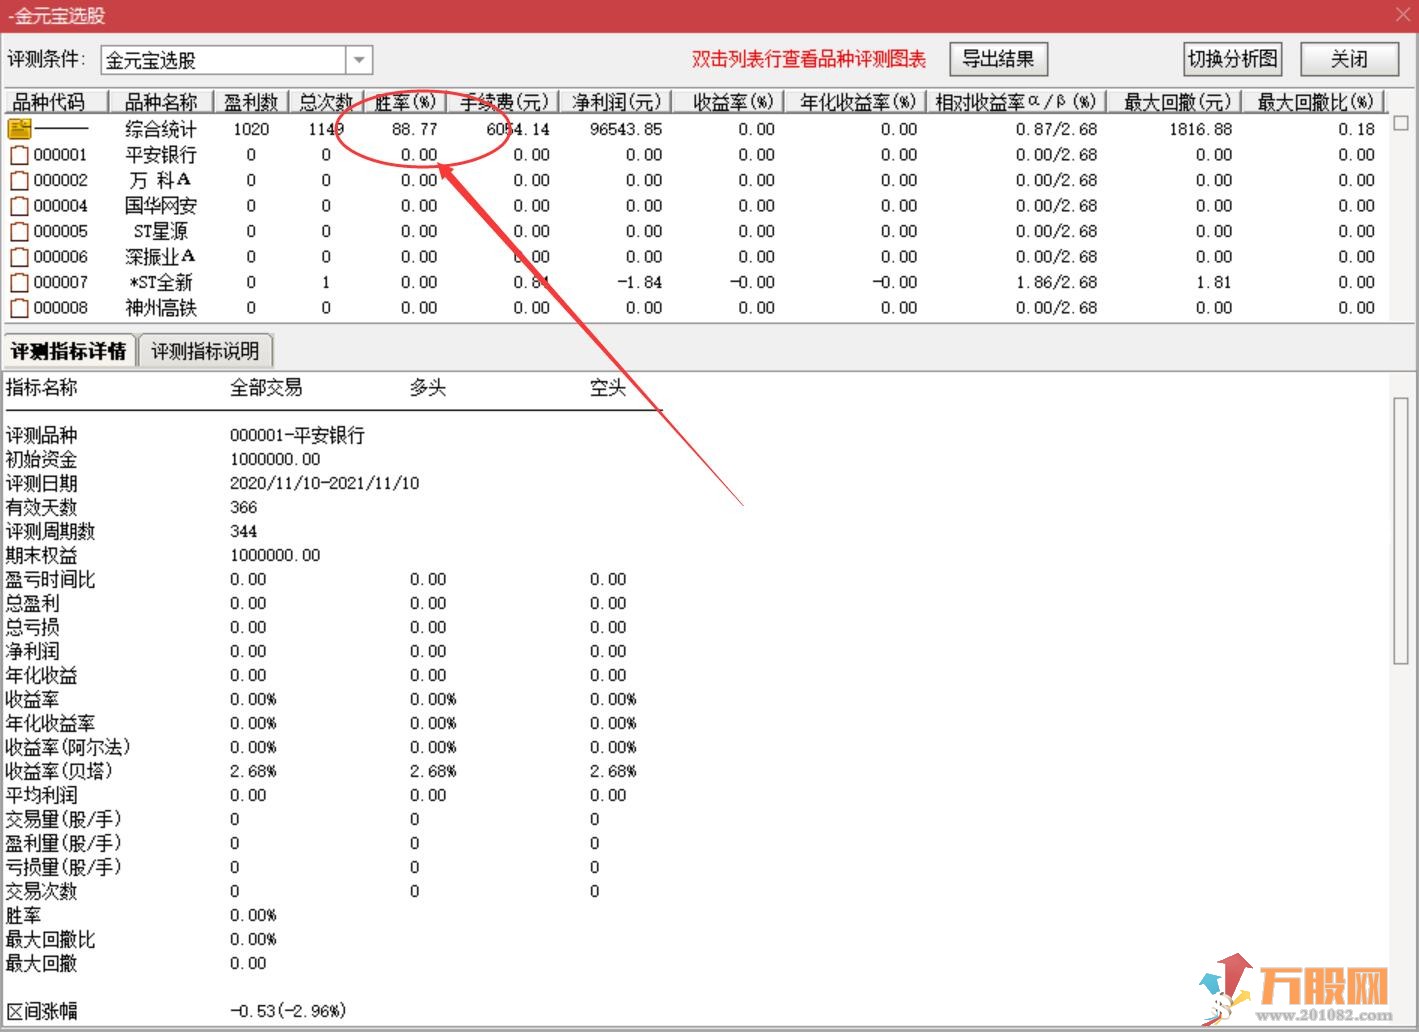Open the 评测条件 dropdown arrow
Image resolution: width=1419 pixels, height=1032 pixels.
pyautogui.click(x=359, y=61)
